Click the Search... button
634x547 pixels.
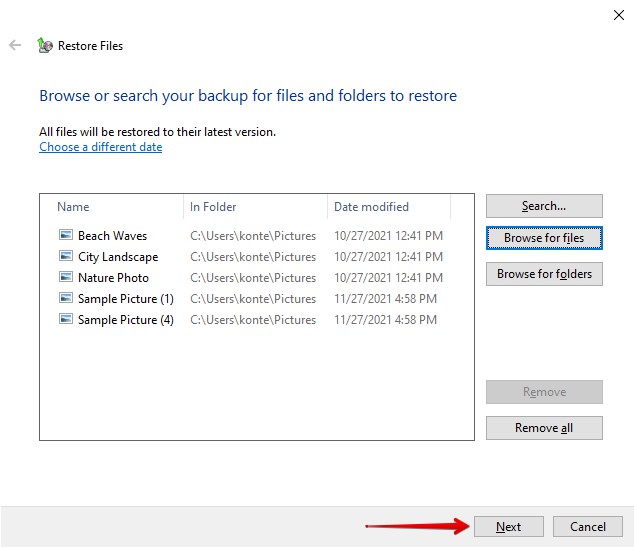(x=544, y=206)
